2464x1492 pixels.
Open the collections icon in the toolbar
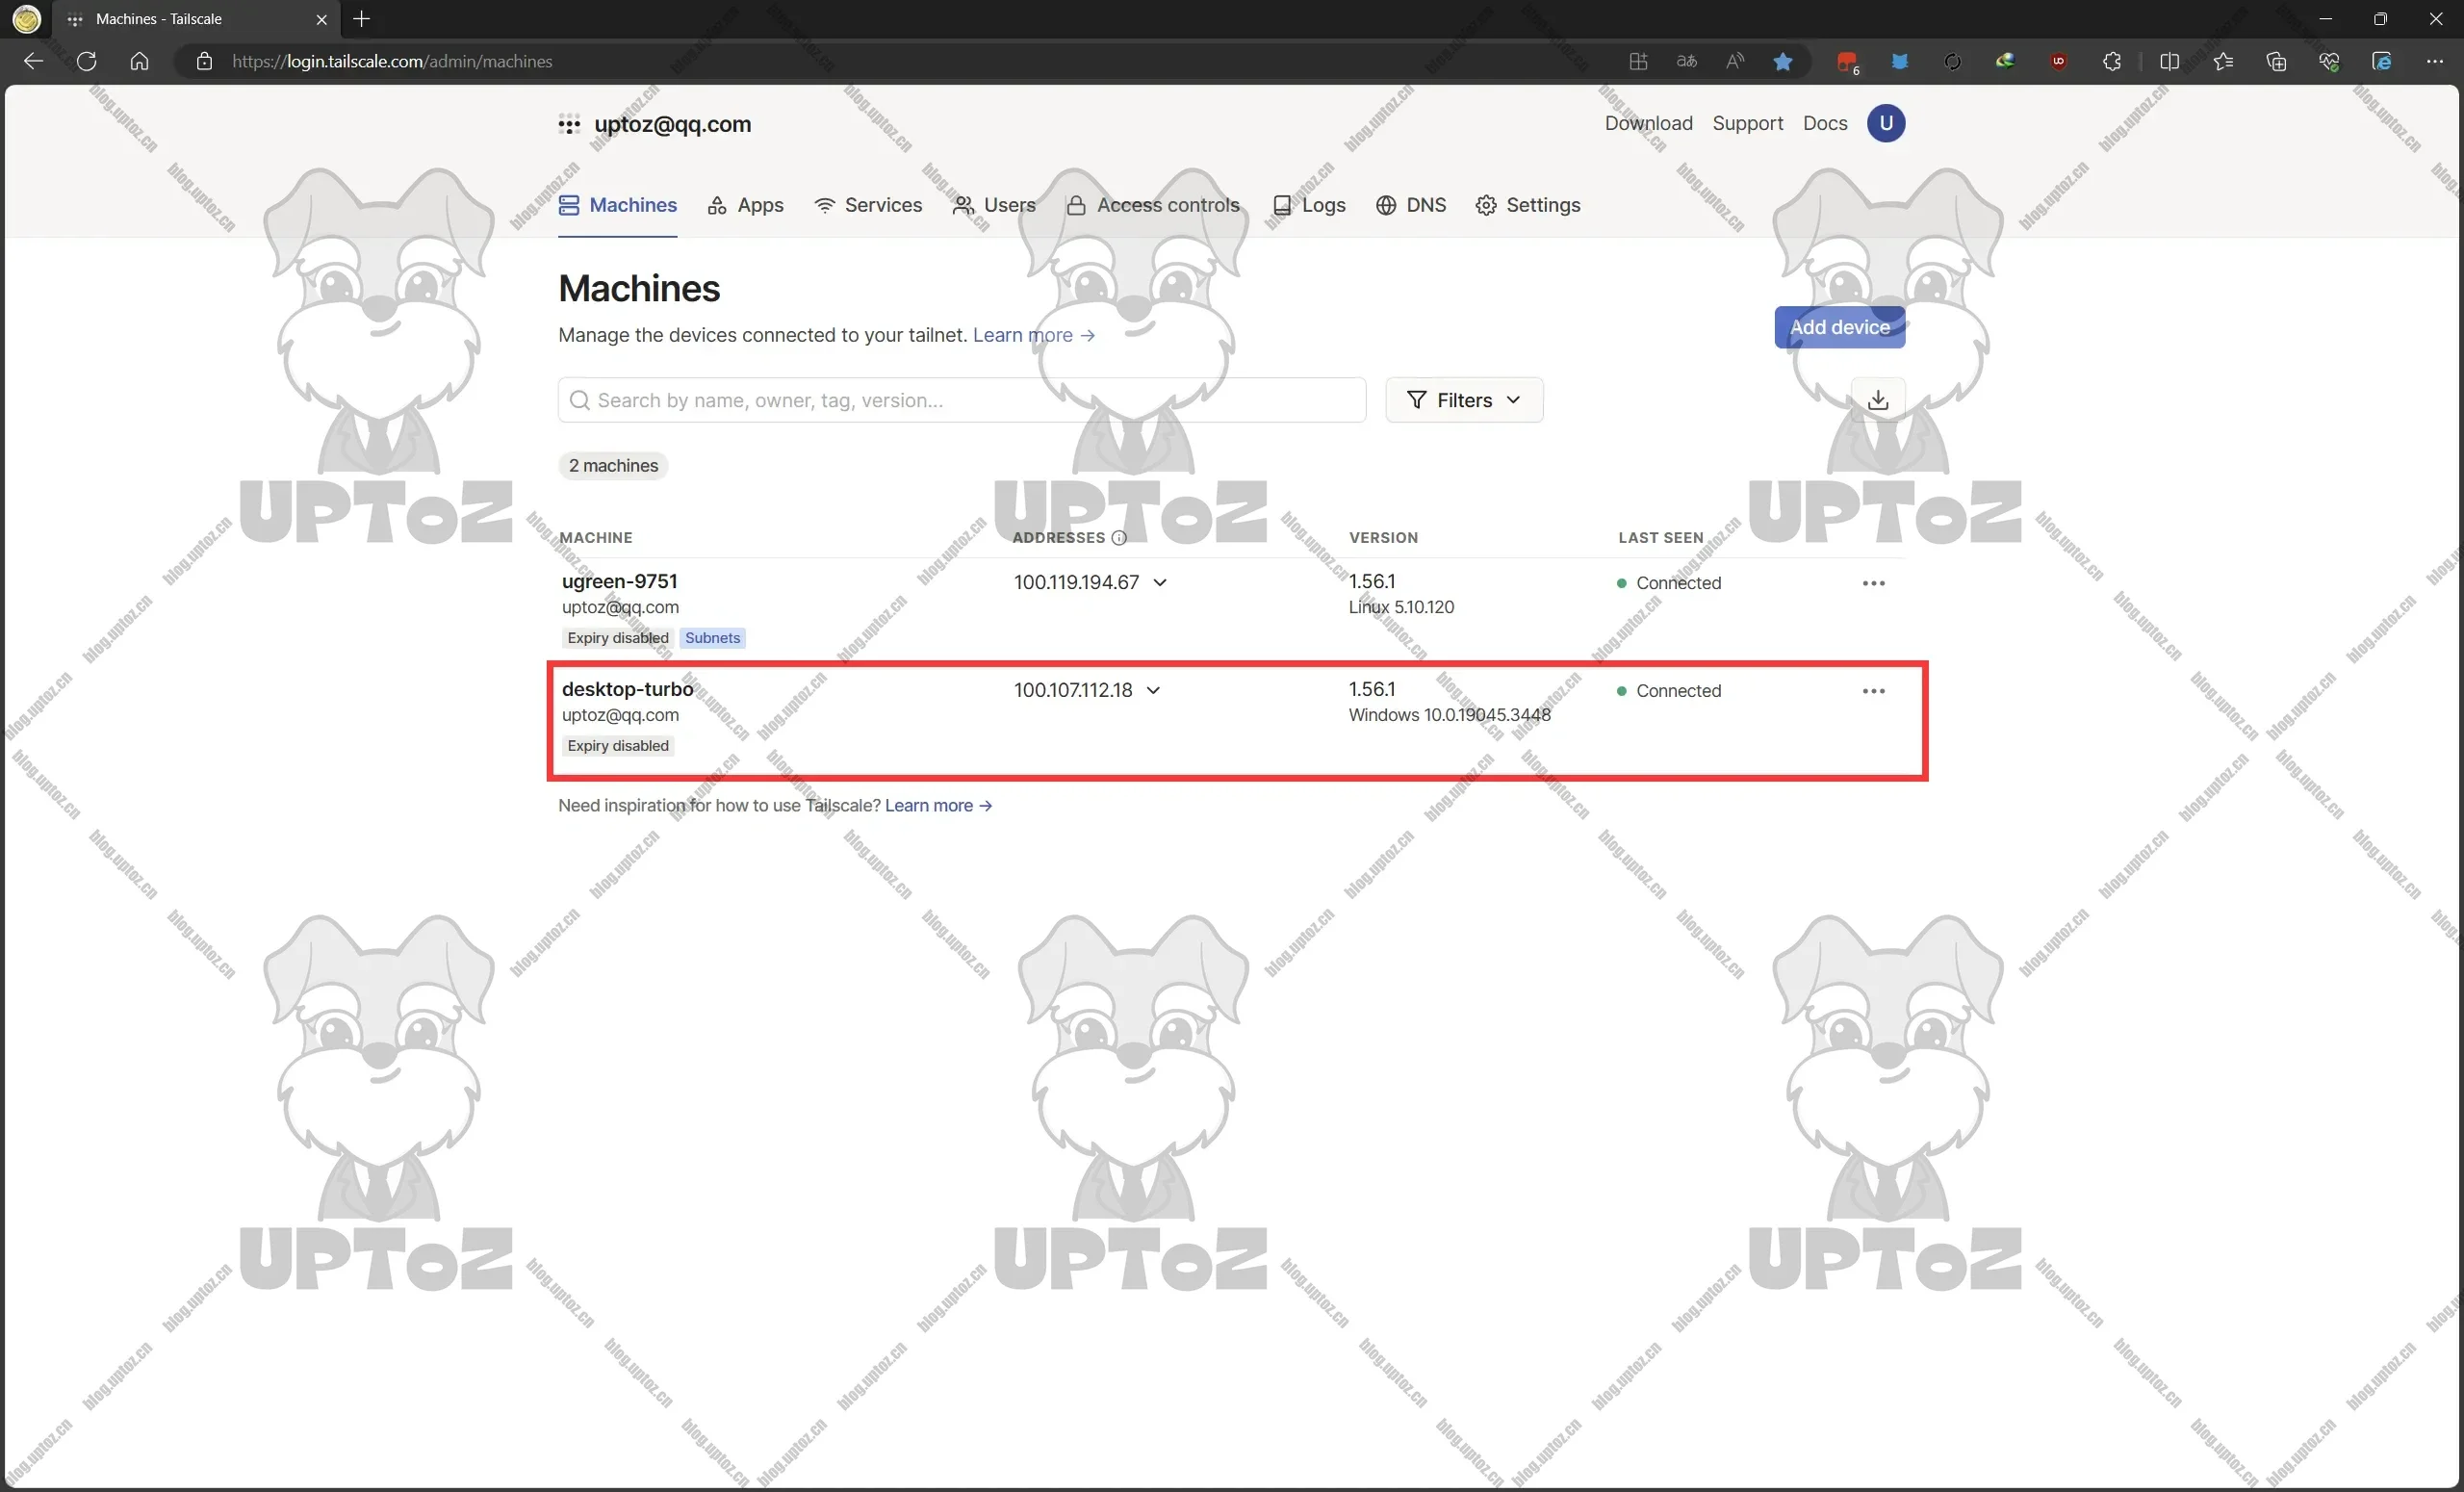point(2276,62)
